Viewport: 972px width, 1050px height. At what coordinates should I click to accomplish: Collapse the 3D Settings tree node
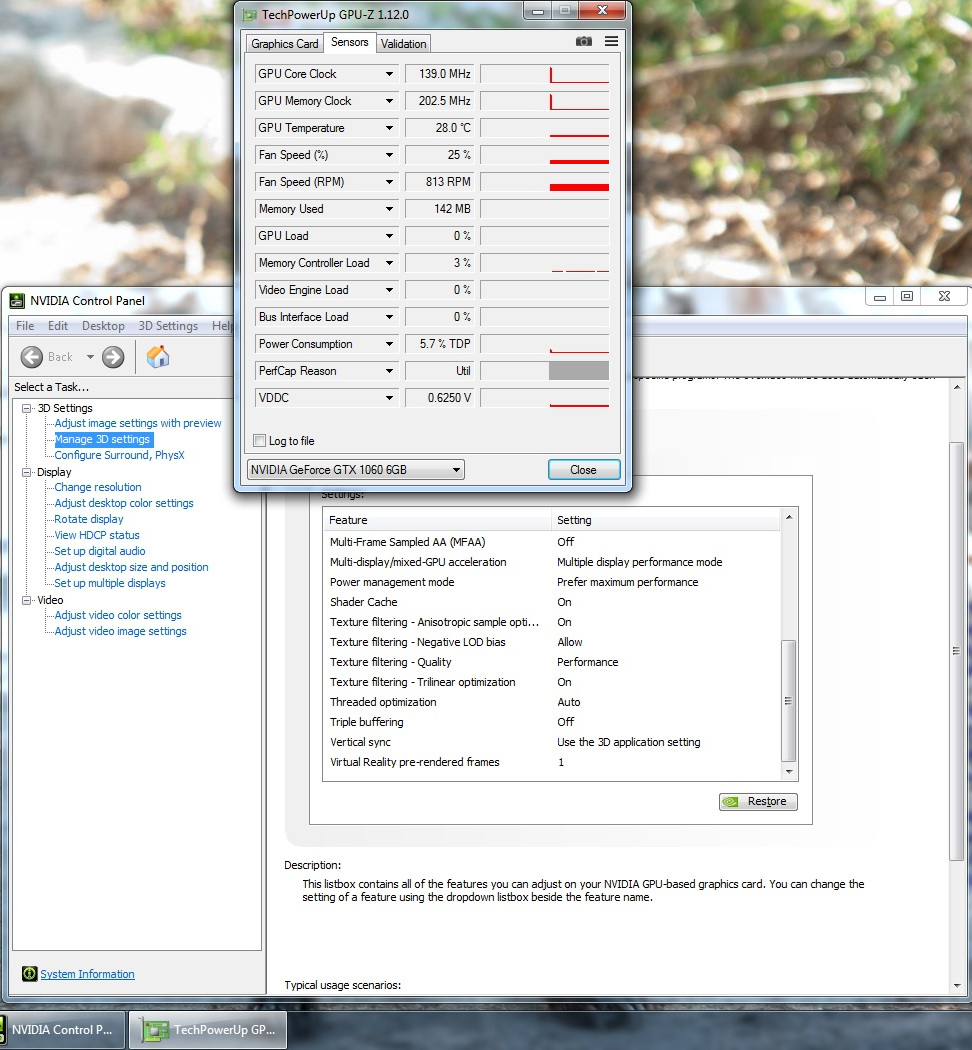coord(27,408)
